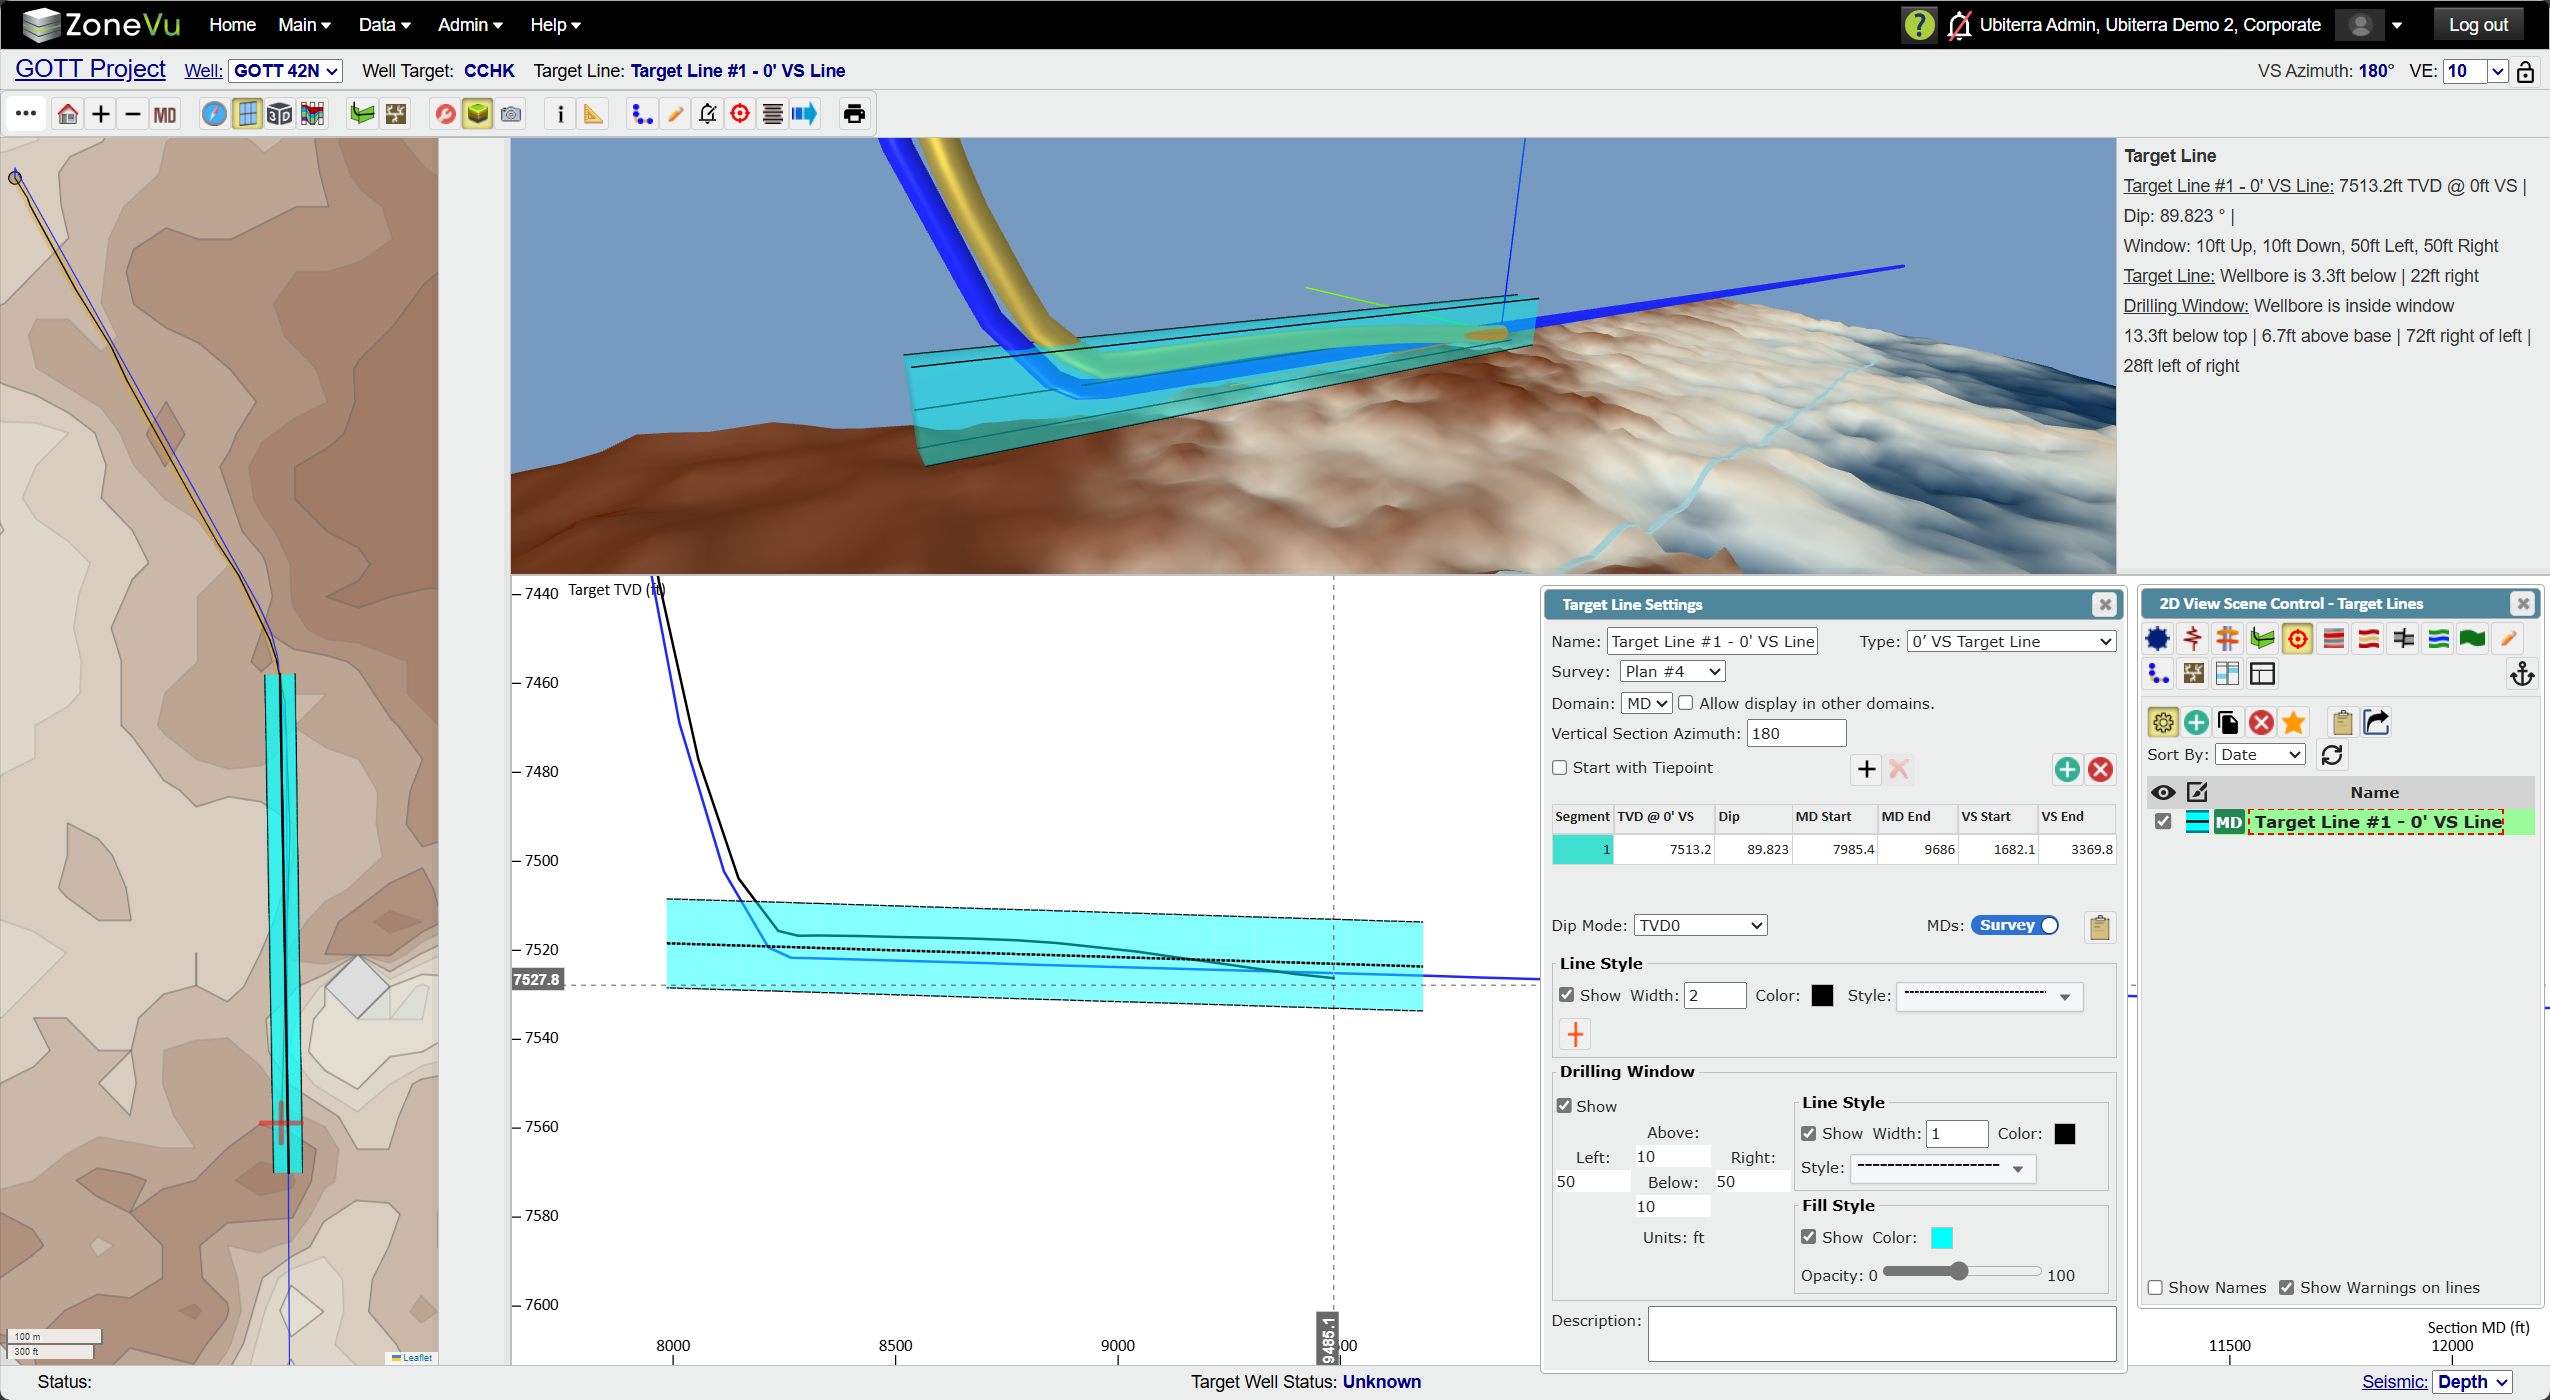Hide Target Line #1 using its visibility checkbox
This screenshot has height=1400, width=2550.
coord(2163,822)
